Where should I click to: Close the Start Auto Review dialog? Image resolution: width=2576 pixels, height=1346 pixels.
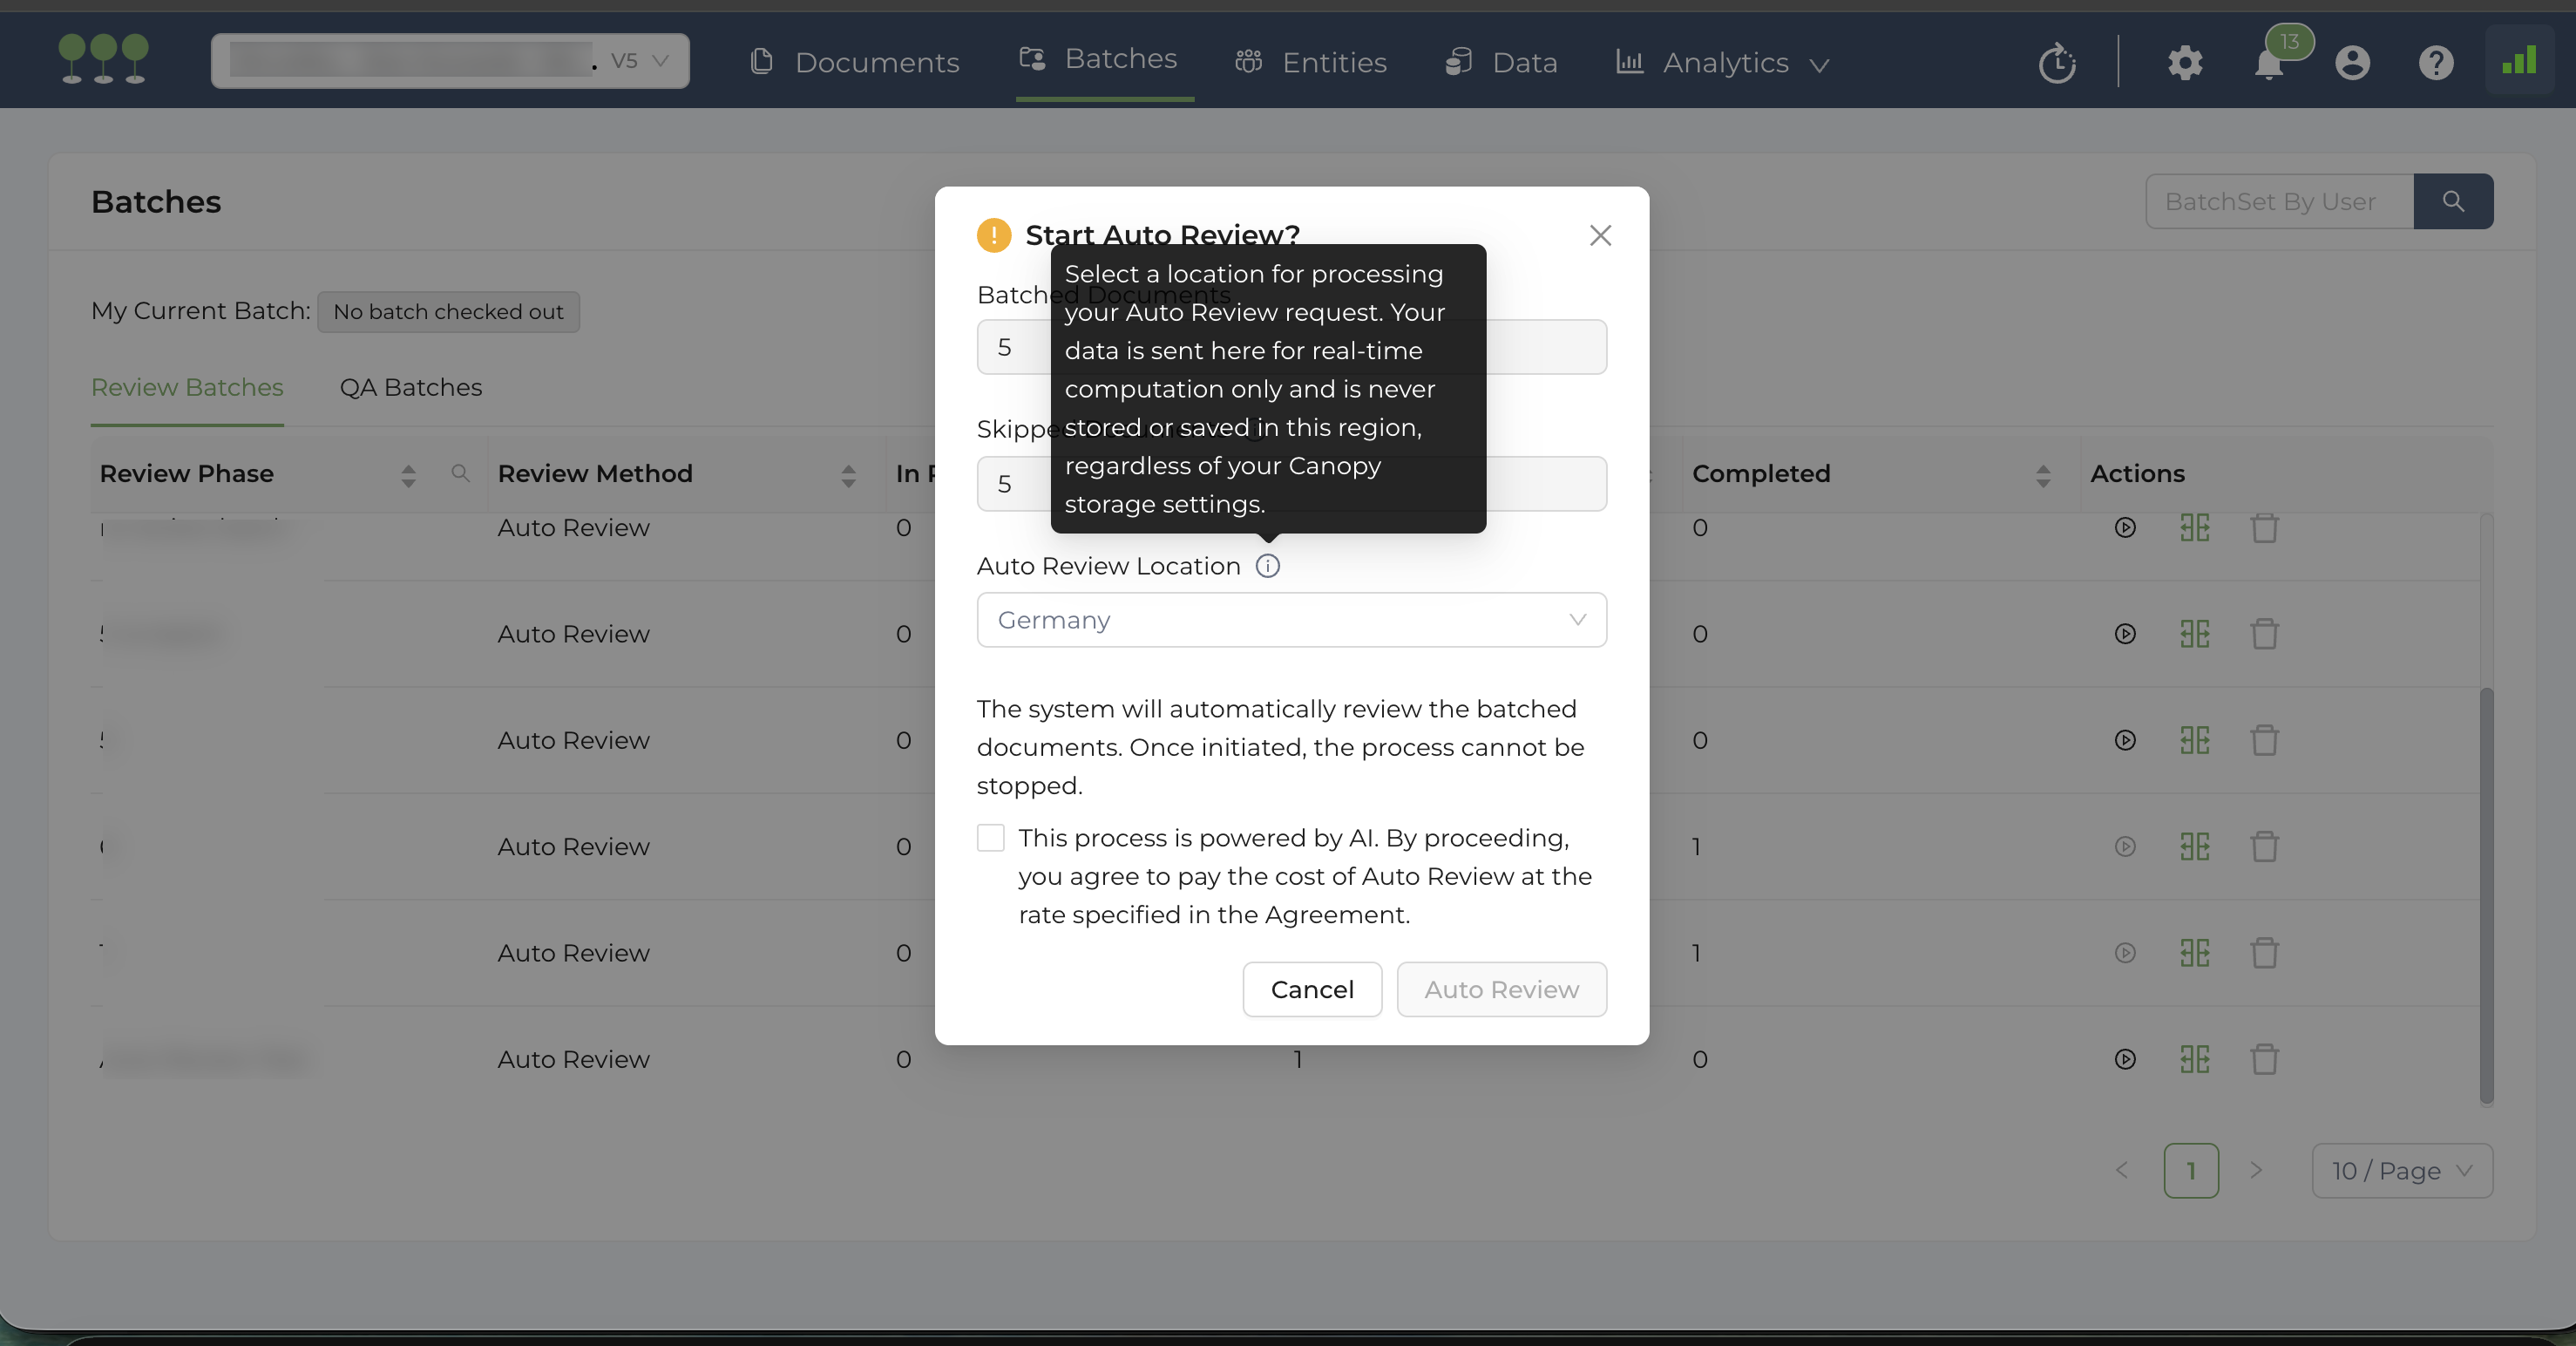point(1600,235)
